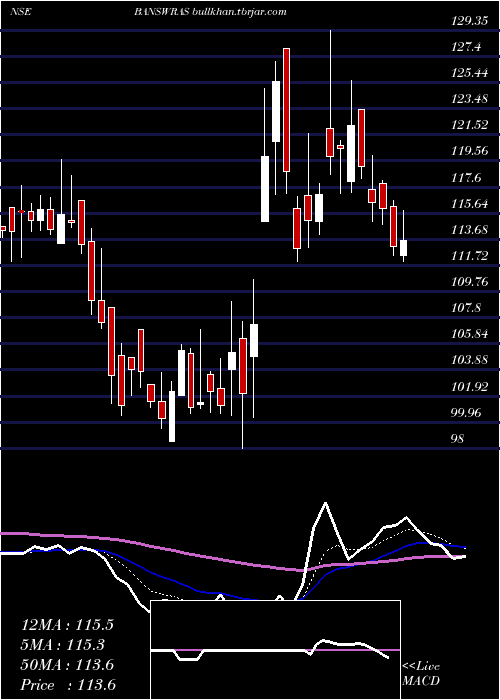
Task: Click the last white candlestick at chart's right end
Action: coord(404,248)
